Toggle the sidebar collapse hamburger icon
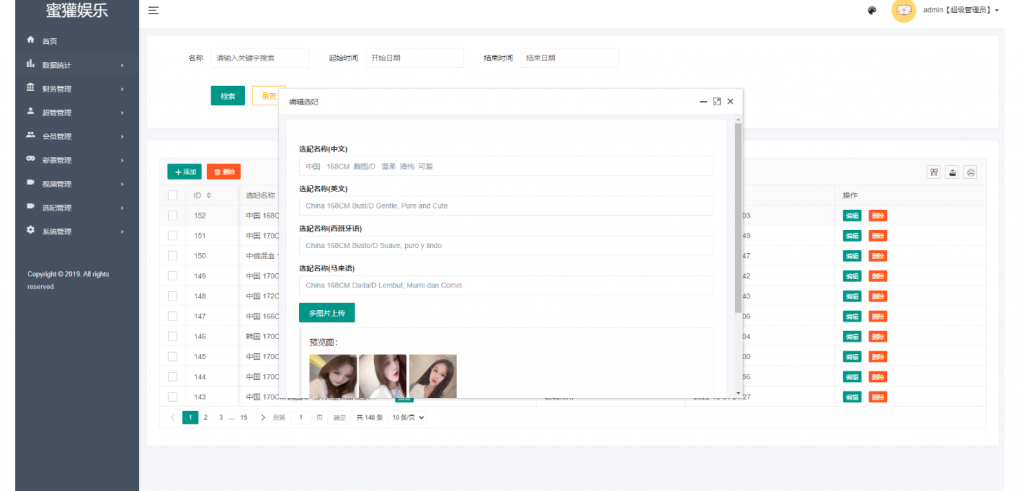The height and width of the screenshot is (491, 1024). point(153,10)
